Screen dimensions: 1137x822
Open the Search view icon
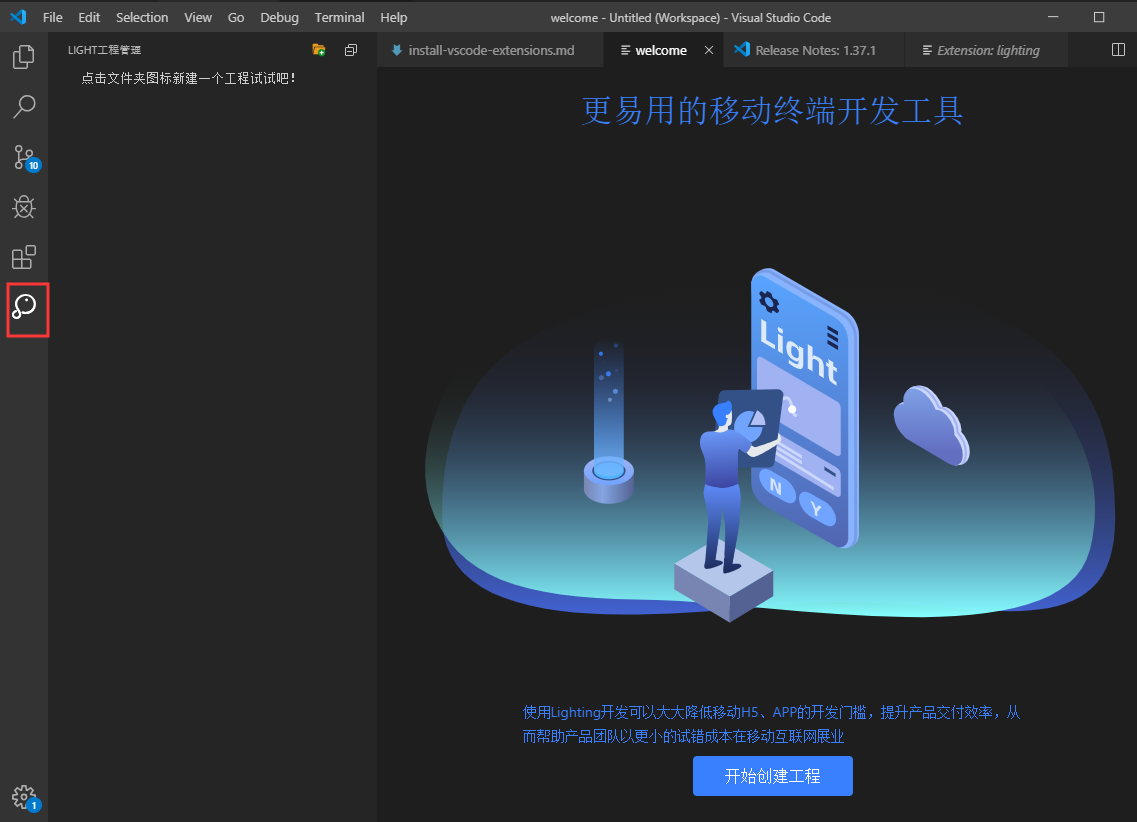pos(24,106)
